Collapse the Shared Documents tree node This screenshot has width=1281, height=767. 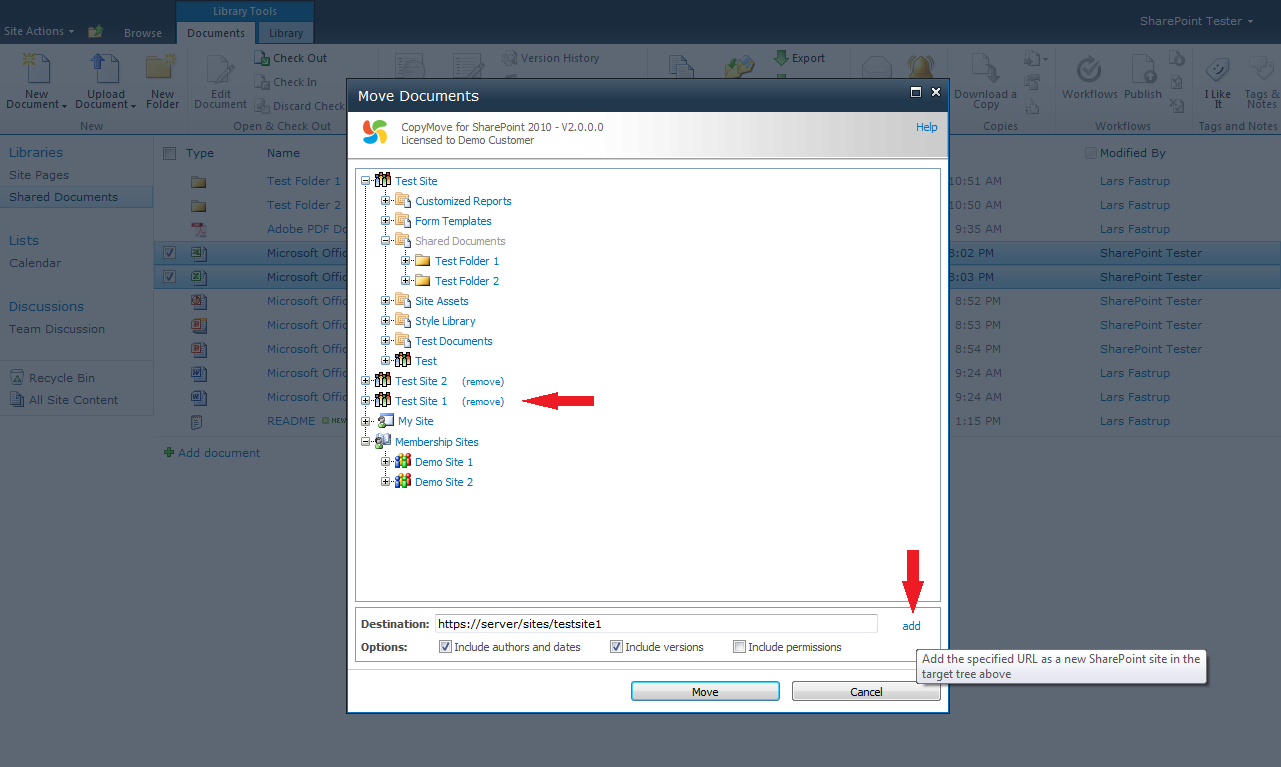click(386, 241)
